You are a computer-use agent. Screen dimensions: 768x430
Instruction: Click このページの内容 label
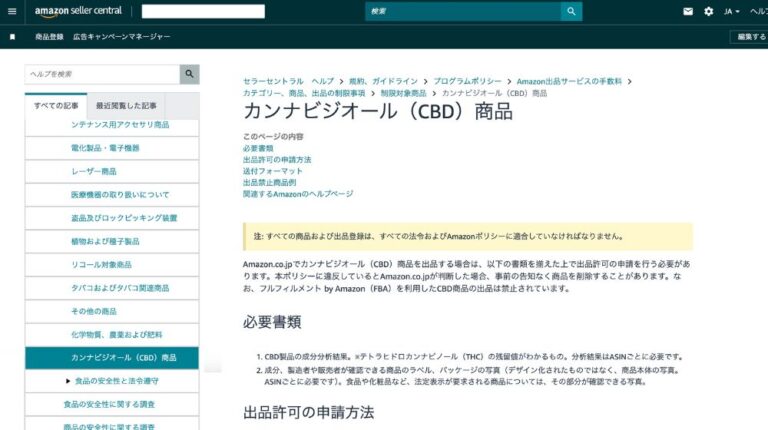point(273,137)
